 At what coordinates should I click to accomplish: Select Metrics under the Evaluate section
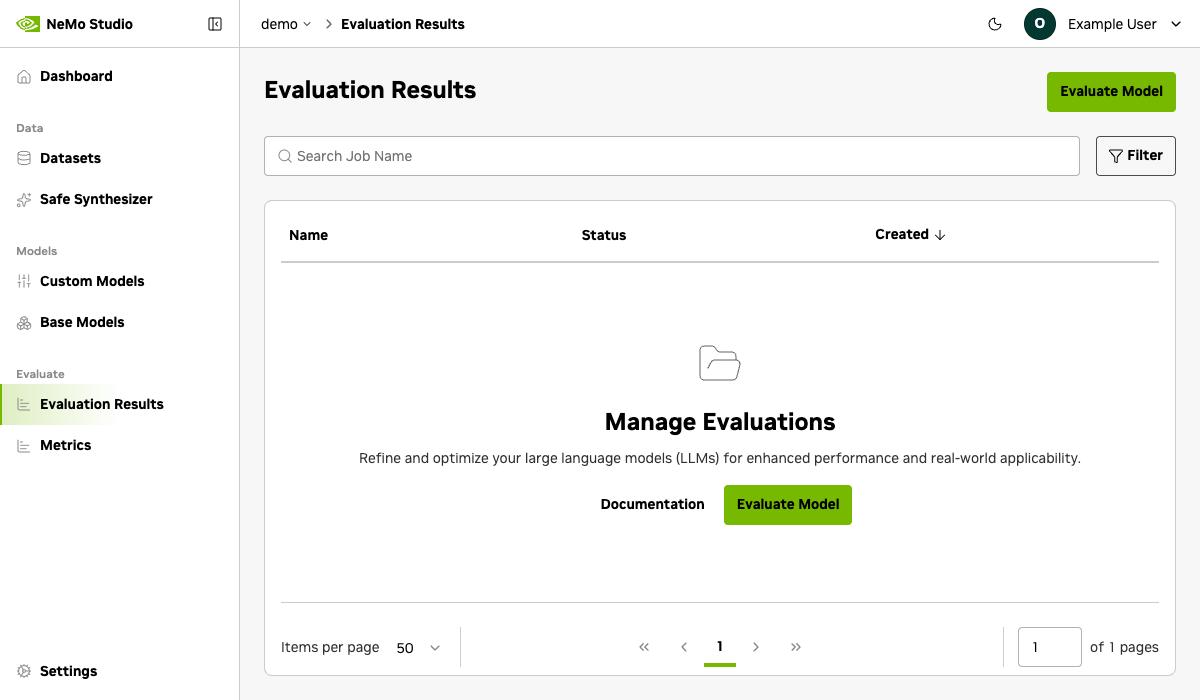pyautogui.click(x=66, y=445)
